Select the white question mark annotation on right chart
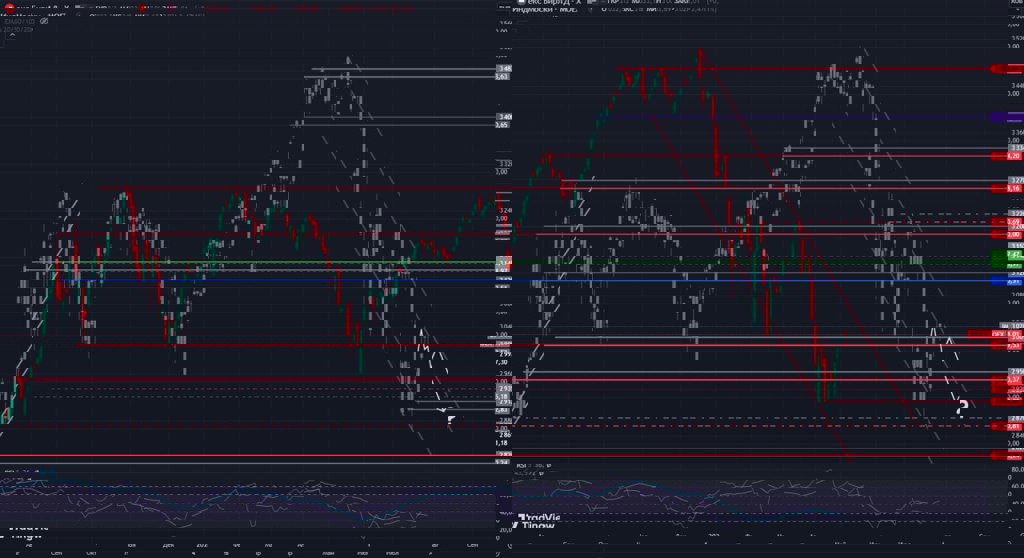This screenshot has width=1024, height=558. (962, 406)
